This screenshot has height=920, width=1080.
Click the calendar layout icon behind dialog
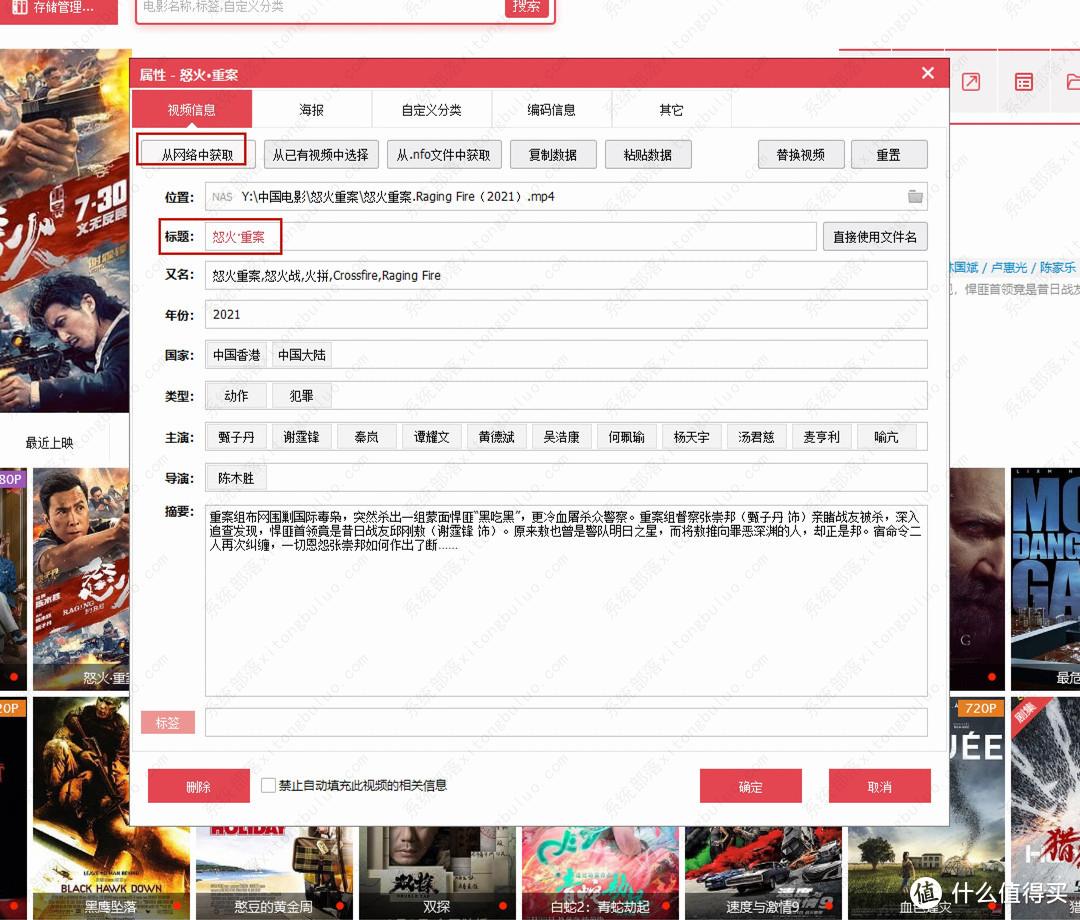pyautogui.click(x=1024, y=82)
